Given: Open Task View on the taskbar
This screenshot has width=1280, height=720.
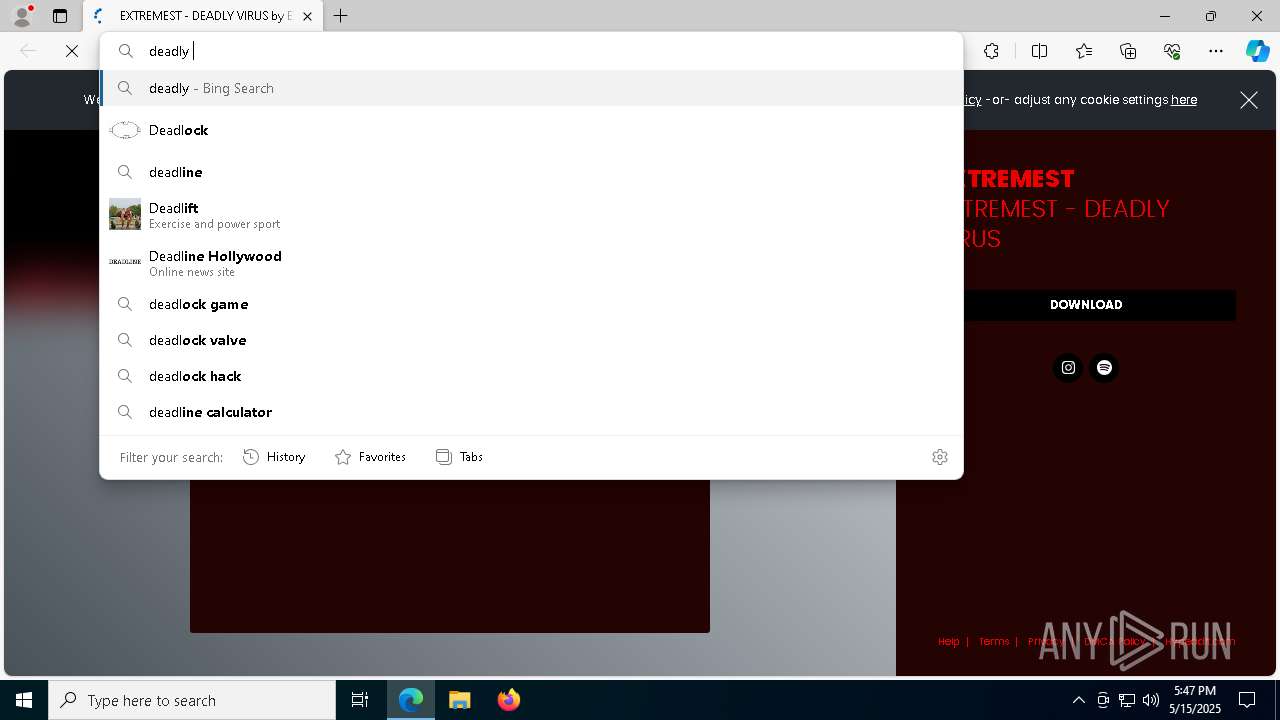Looking at the screenshot, I should (x=360, y=700).
